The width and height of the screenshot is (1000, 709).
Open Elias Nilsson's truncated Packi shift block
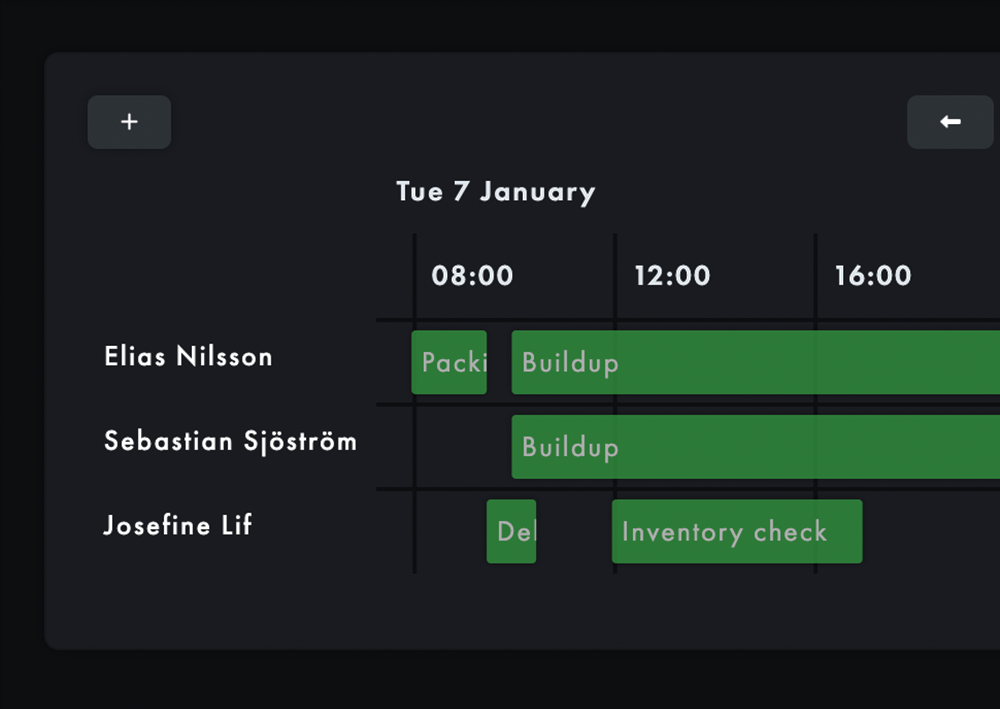pos(449,362)
